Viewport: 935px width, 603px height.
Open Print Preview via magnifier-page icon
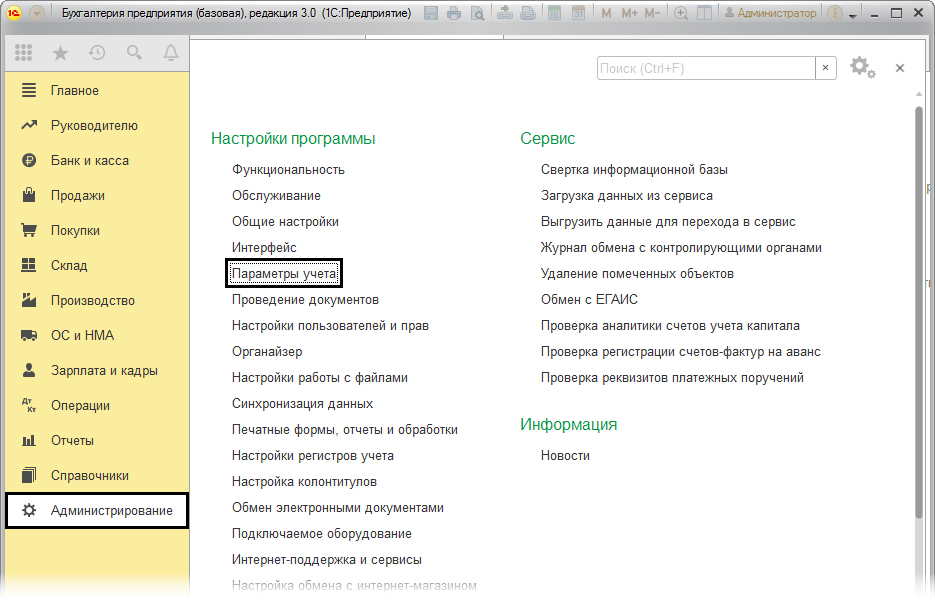click(x=478, y=13)
